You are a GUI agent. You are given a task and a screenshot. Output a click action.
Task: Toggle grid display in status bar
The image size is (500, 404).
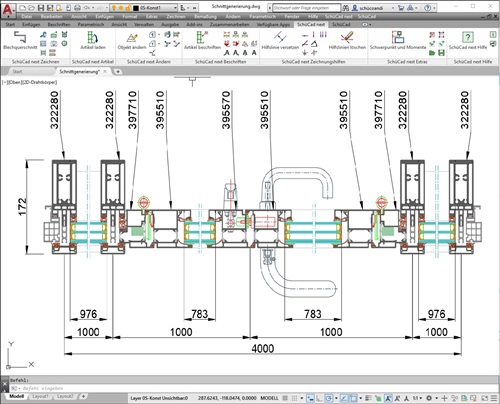(x=285, y=398)
